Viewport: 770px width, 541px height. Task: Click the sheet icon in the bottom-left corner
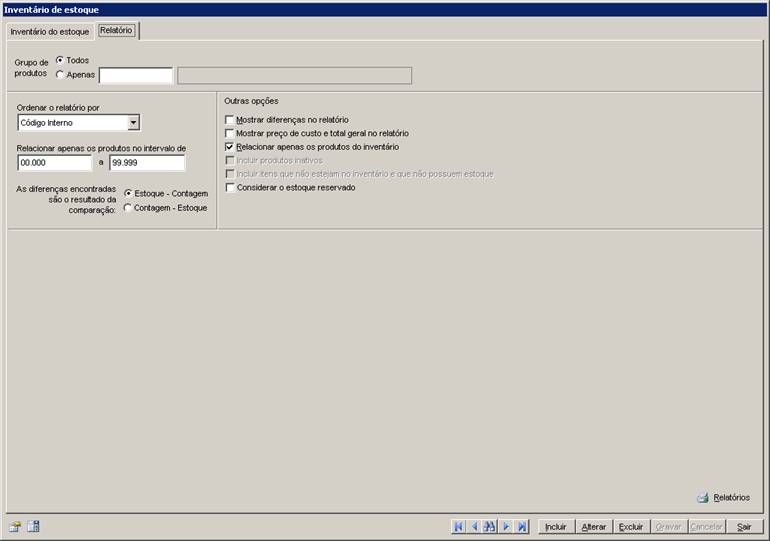pos(33,526)
